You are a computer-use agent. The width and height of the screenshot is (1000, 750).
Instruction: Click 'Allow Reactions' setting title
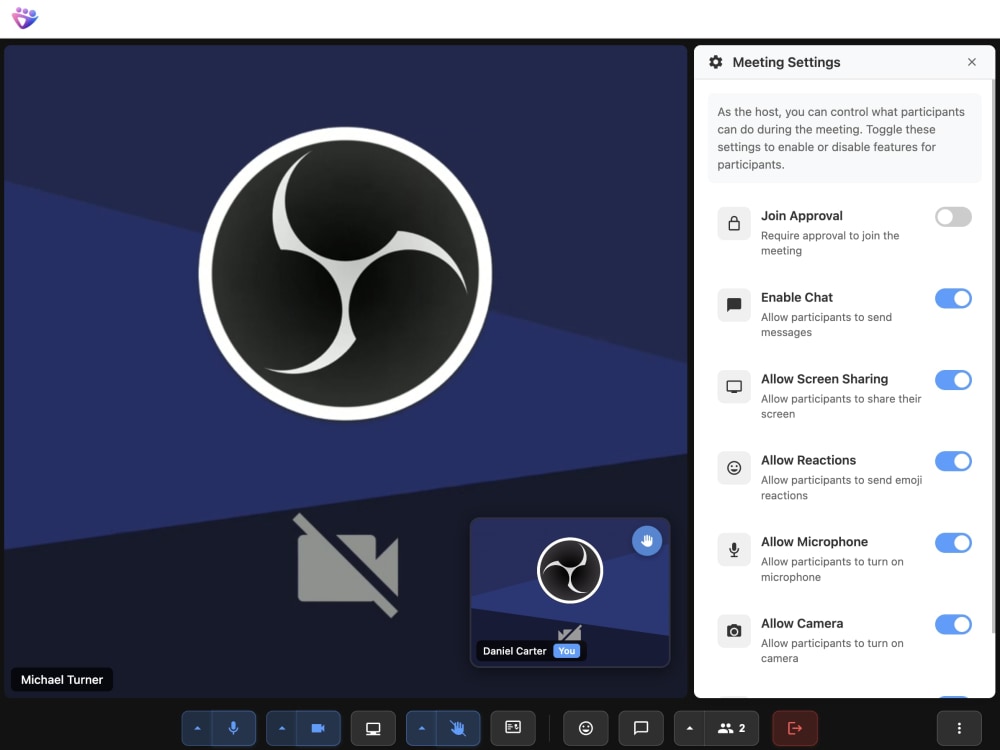tap(808, 460)
